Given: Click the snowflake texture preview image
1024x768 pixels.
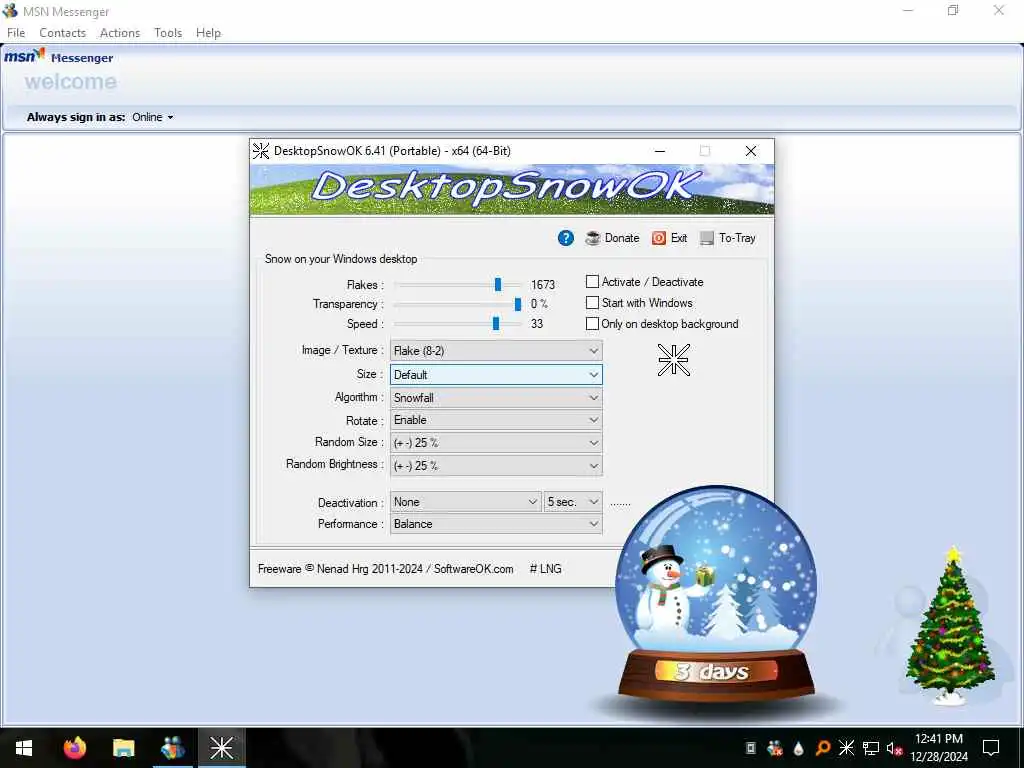Looking at the screenshot, I should [673, 360].
